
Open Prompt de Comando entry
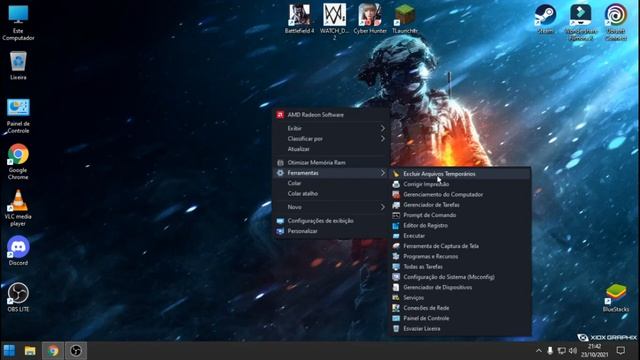pyautogui.click(x=460, y=215)
